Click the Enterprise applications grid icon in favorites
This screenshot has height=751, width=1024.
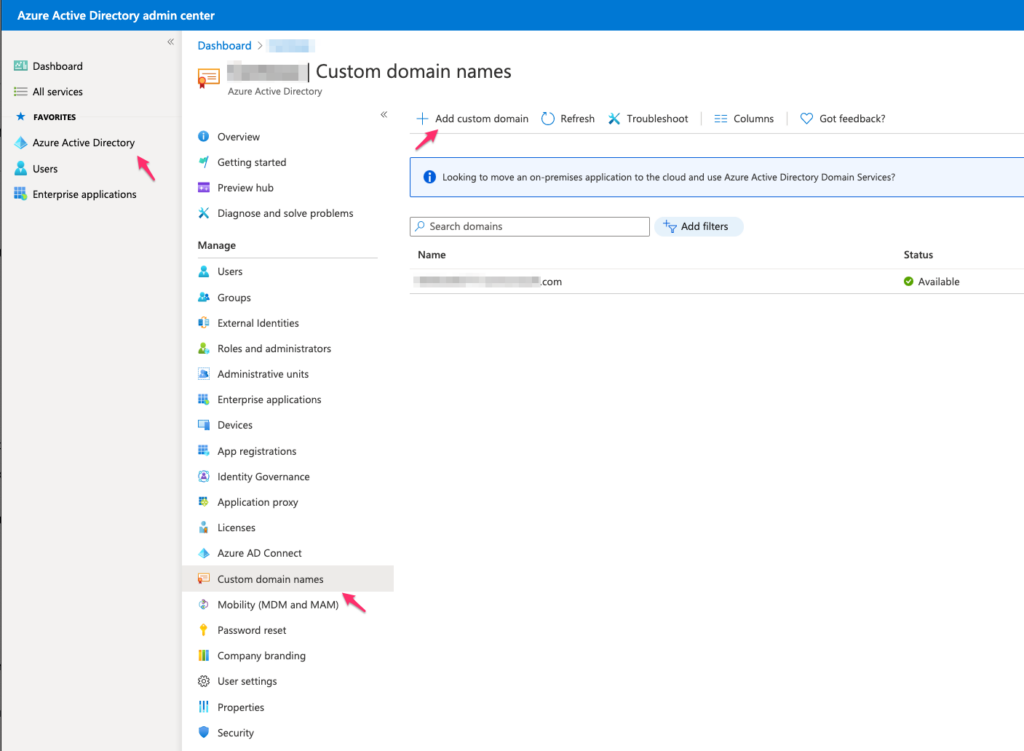pos(20,194)
